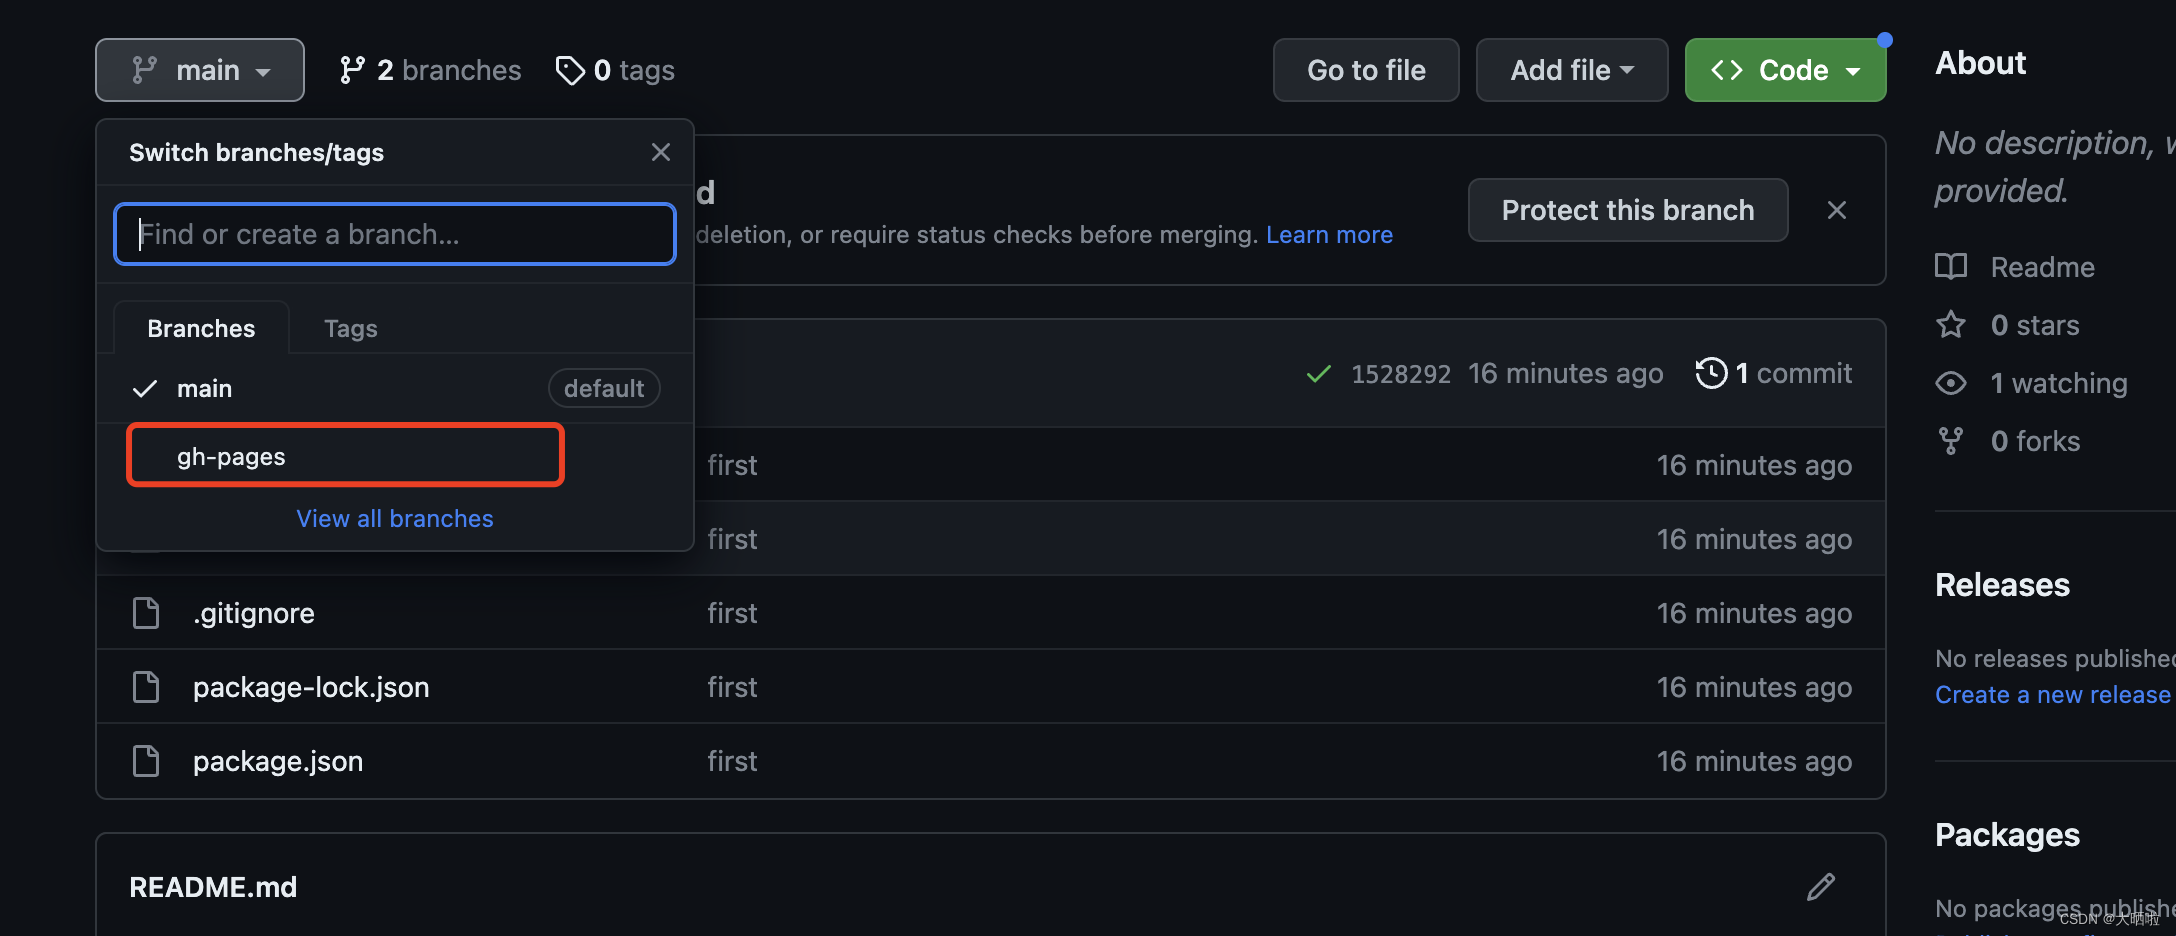The width and height of the screenshot is (2176, 936).
Task: Open the View all branches link
Action: [395, 518]
